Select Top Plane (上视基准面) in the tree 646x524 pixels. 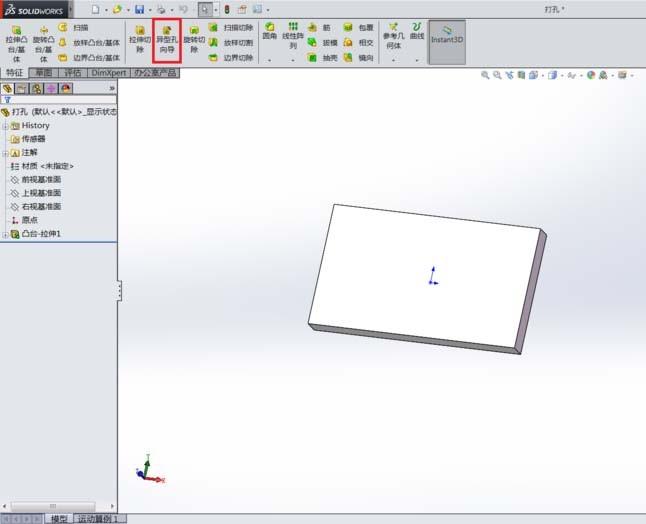pyautogui.click(x=36, y=193)
